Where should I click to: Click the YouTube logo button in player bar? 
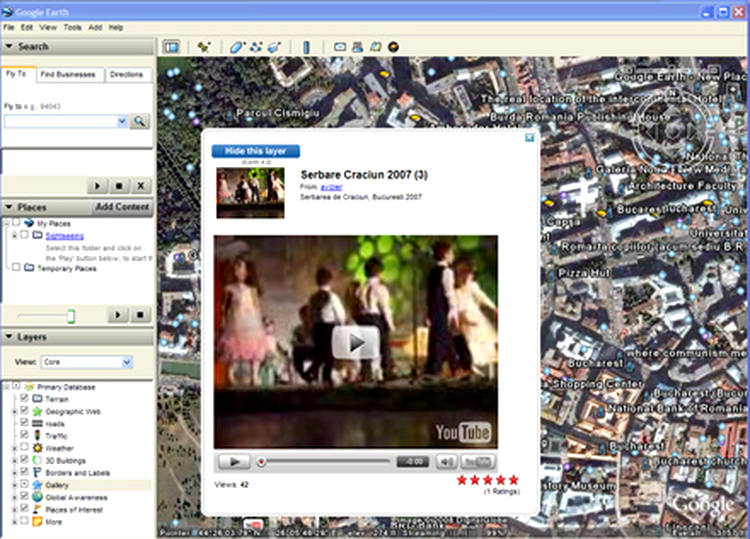[477, 462]
